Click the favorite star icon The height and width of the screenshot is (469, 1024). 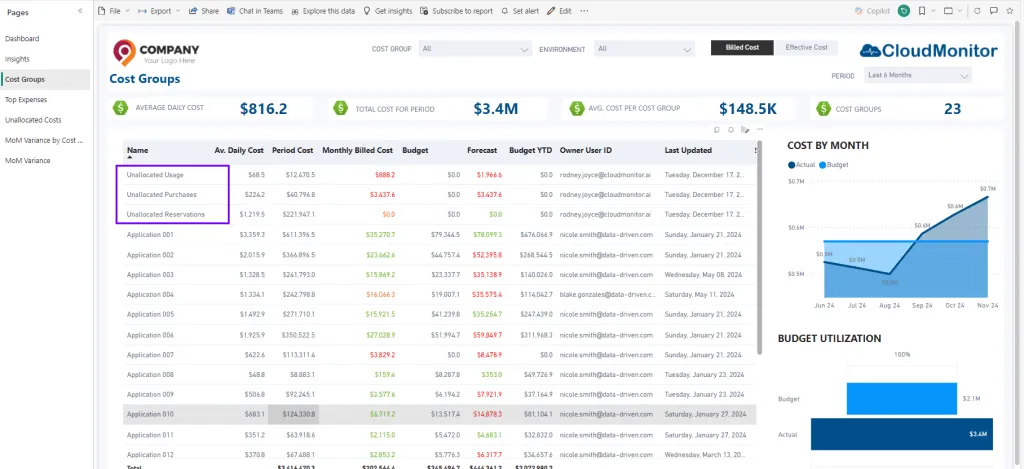(1010, 11)
